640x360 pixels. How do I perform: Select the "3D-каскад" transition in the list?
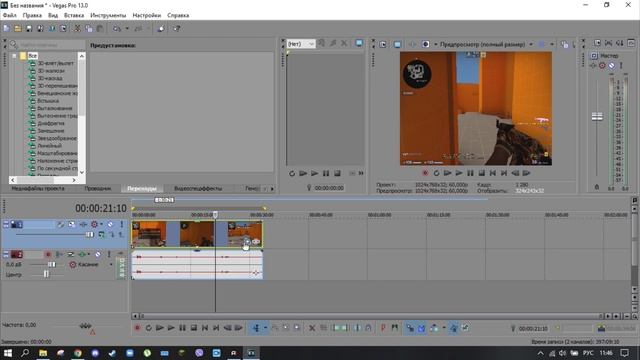(50, 78)
